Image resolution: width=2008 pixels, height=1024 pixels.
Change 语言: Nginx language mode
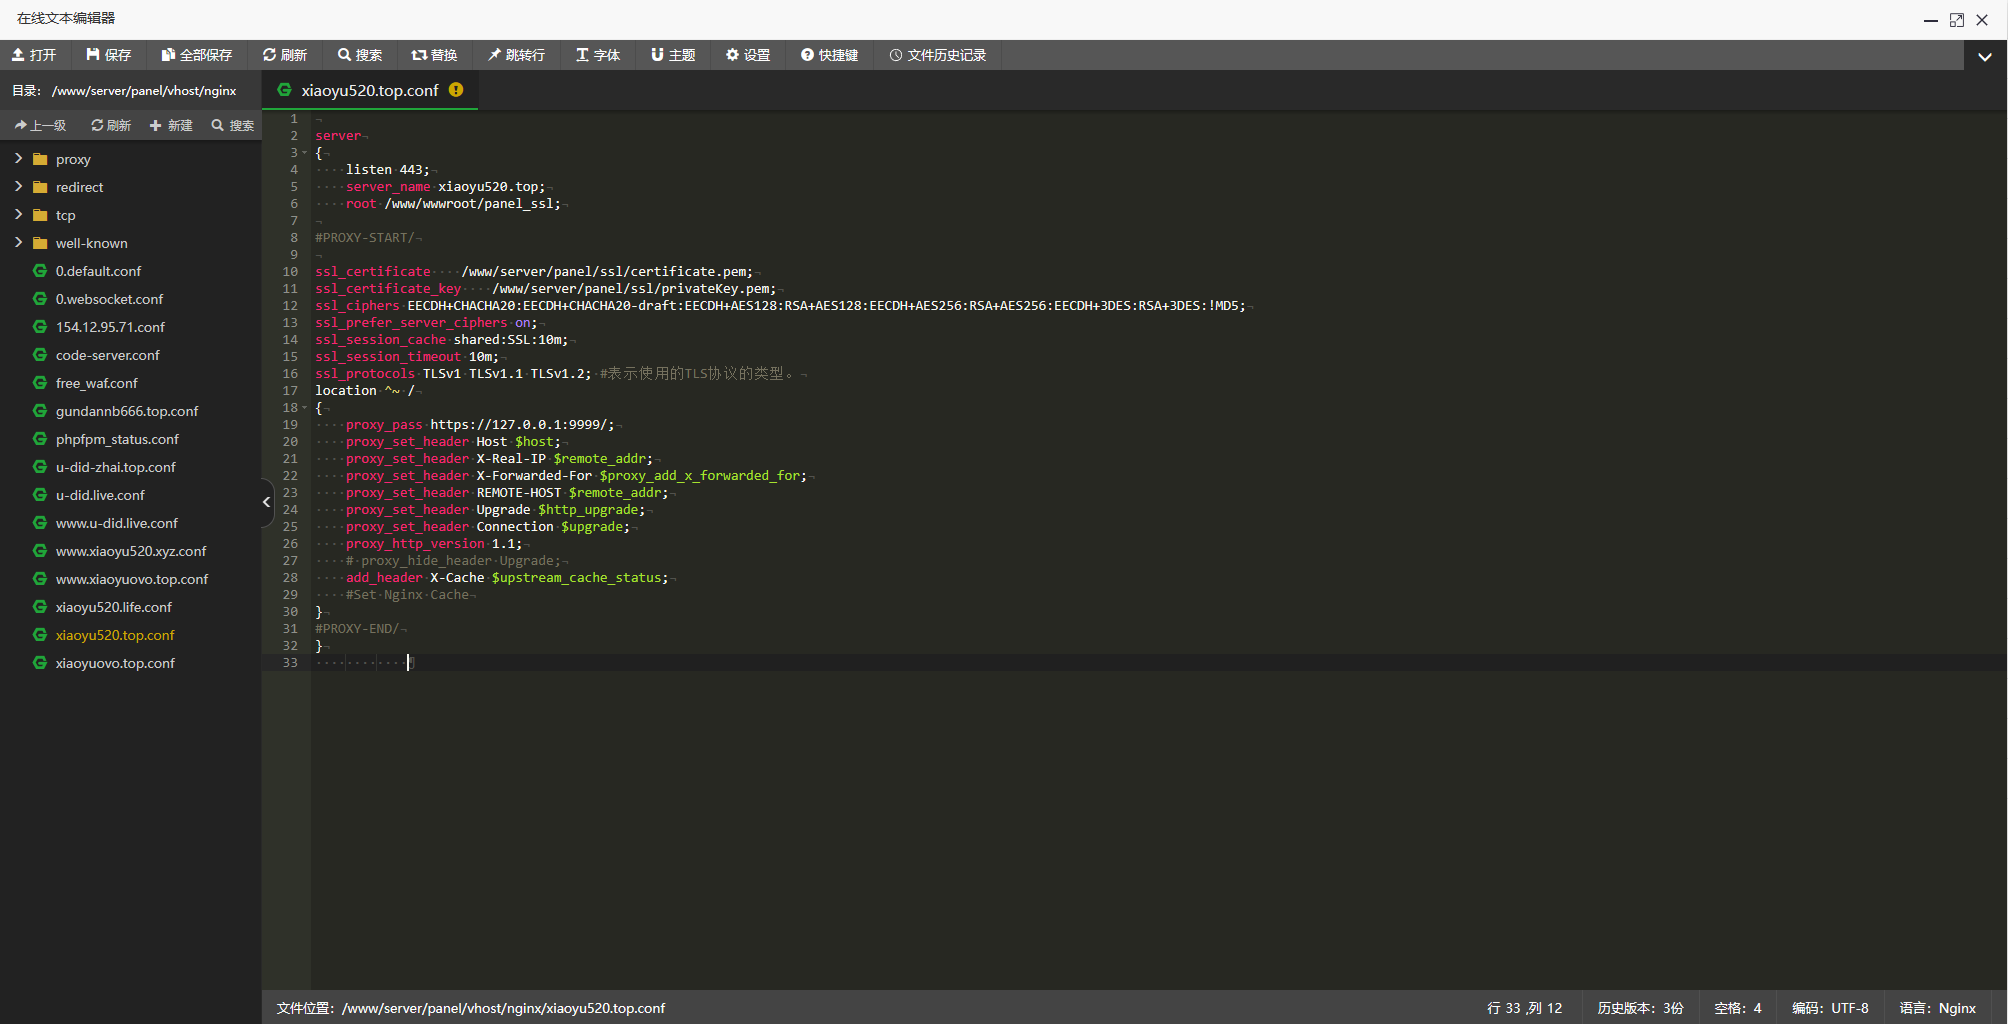(x=1938, y=1008)
